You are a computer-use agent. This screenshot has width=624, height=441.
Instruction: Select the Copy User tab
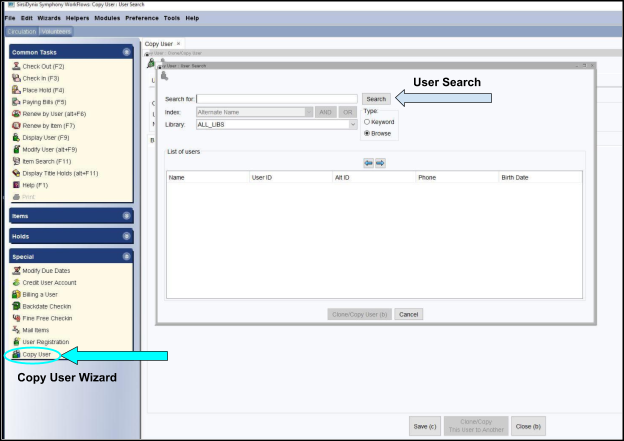pos(159,44)
